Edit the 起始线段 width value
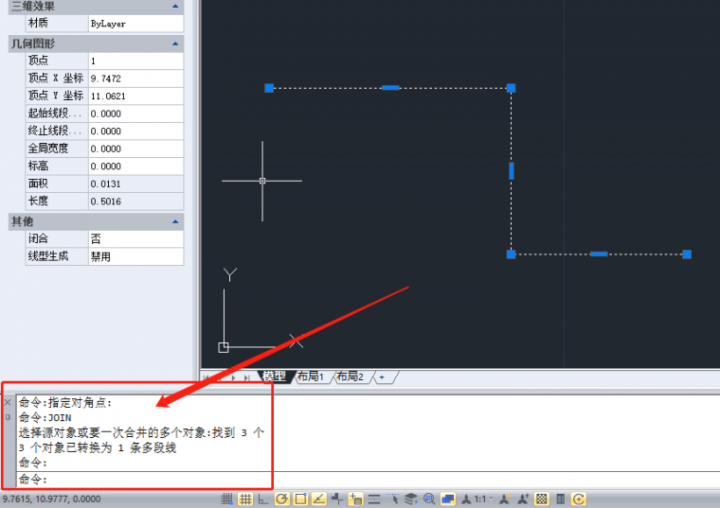 (136, 113)
